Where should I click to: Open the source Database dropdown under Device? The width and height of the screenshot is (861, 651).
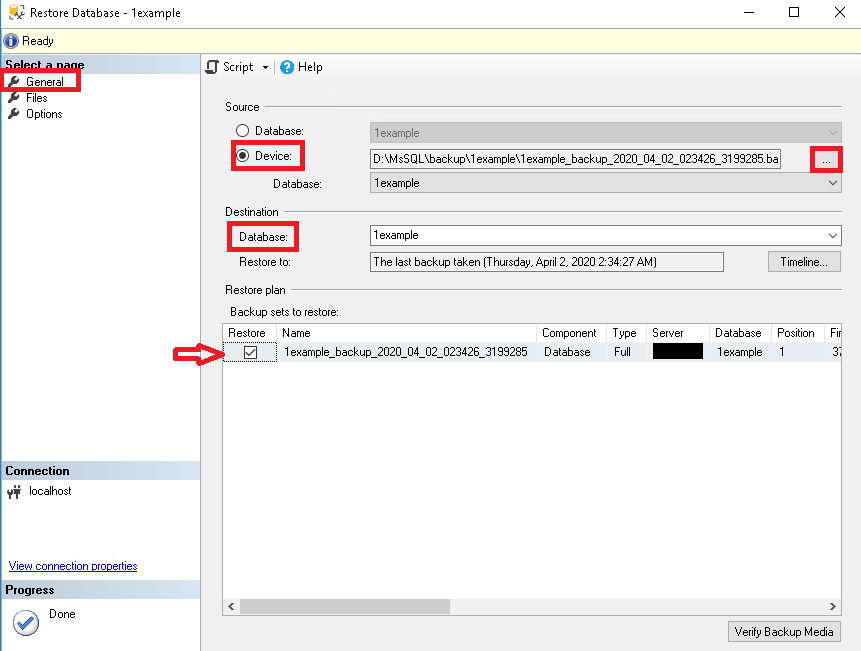[x=832, y=184]
